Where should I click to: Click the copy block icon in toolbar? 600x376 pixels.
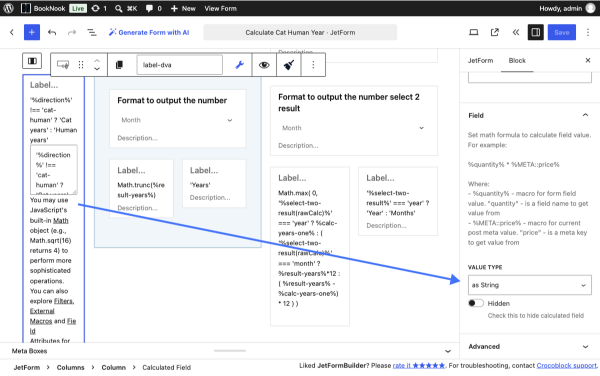[x=119, y=65]
